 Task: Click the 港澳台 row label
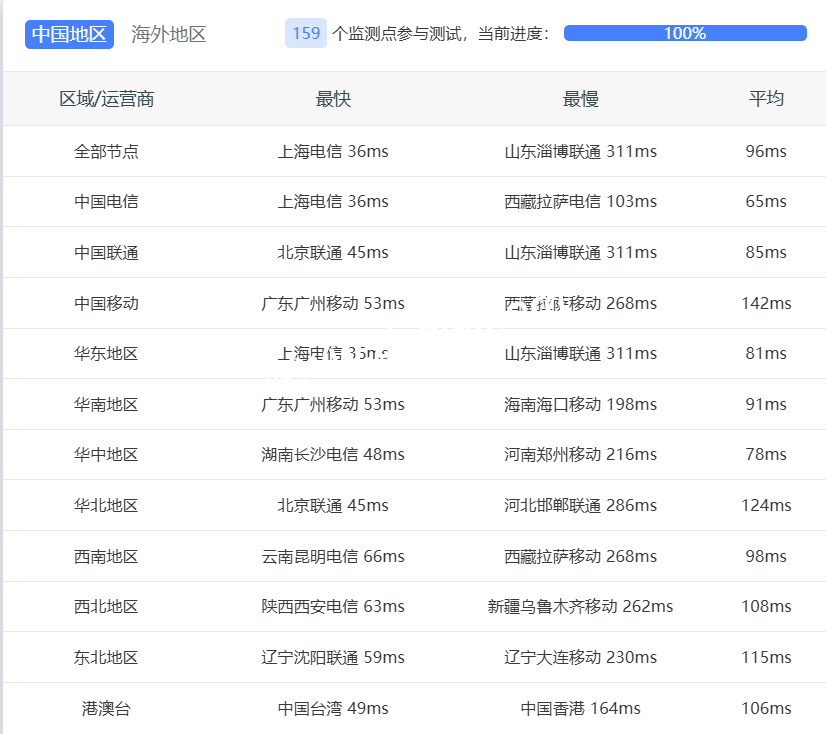click(106, 708)
